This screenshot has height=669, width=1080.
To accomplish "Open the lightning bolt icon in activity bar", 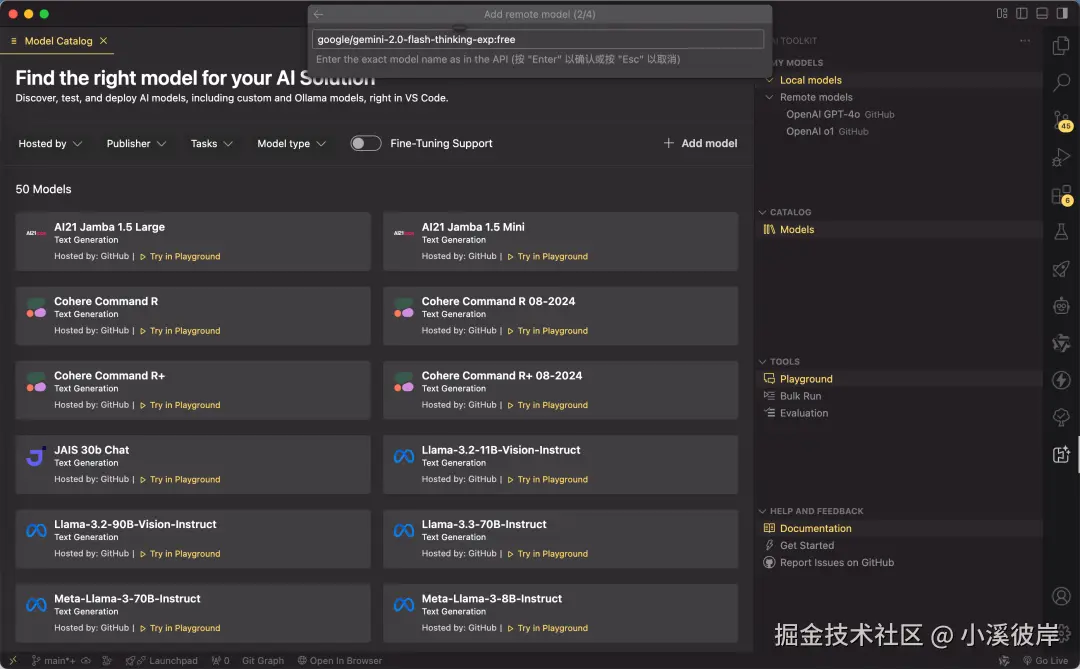I will tap(1061, 380).
